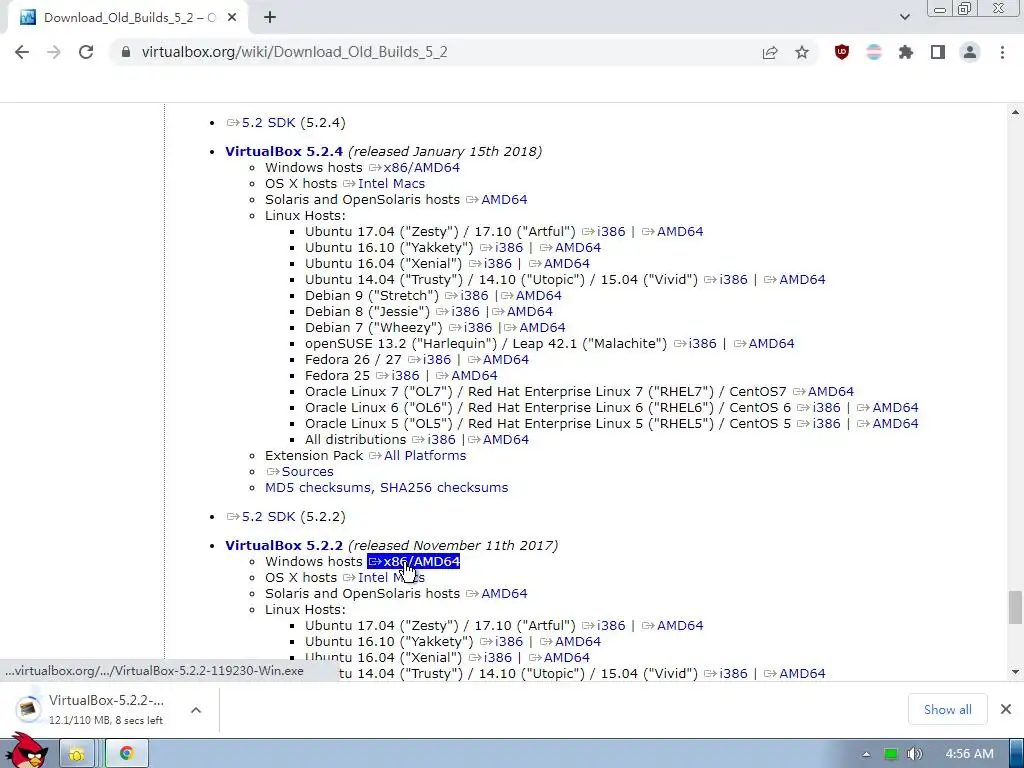1024x768 pixels.
Task: Download 5.2.4 All distributions i386
Action: [434, 440]
